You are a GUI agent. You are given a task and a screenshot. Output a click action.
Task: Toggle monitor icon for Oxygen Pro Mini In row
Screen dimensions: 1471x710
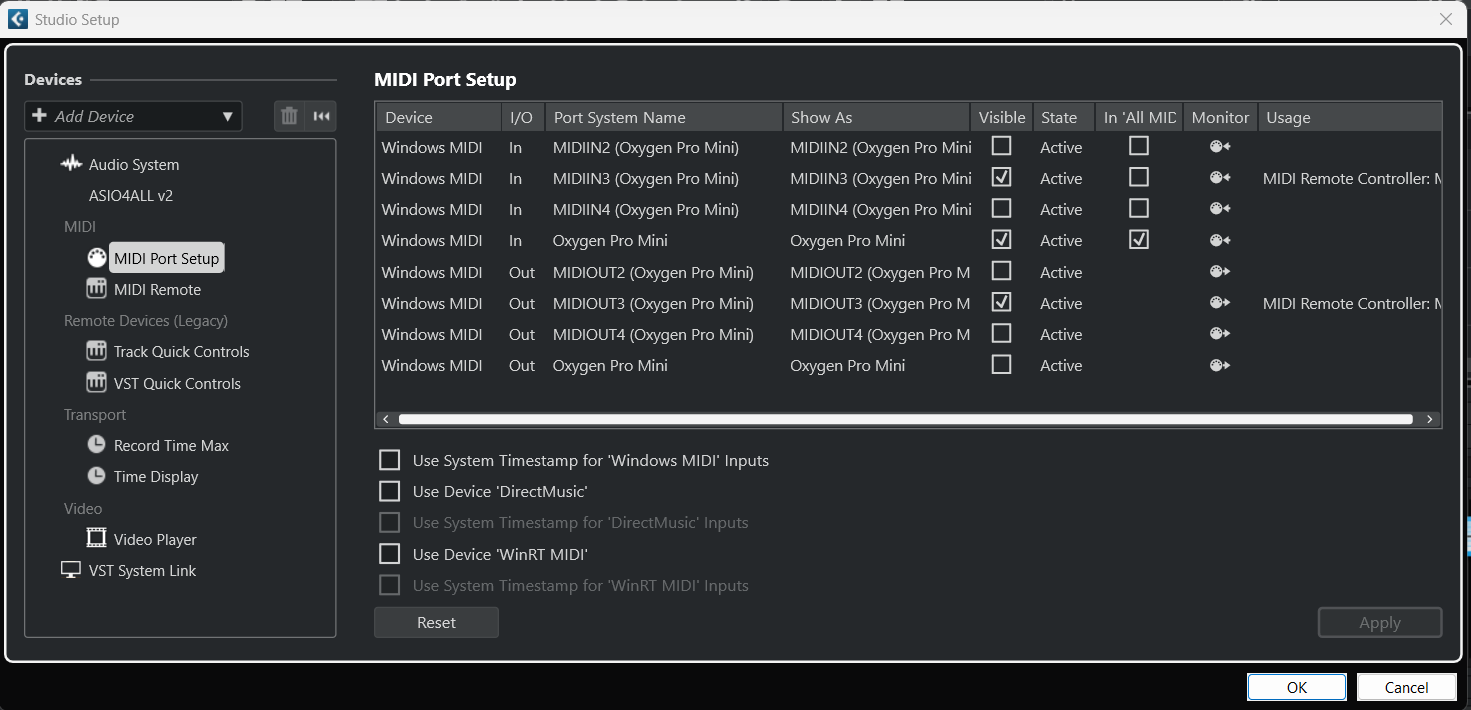coord(1220,240)
